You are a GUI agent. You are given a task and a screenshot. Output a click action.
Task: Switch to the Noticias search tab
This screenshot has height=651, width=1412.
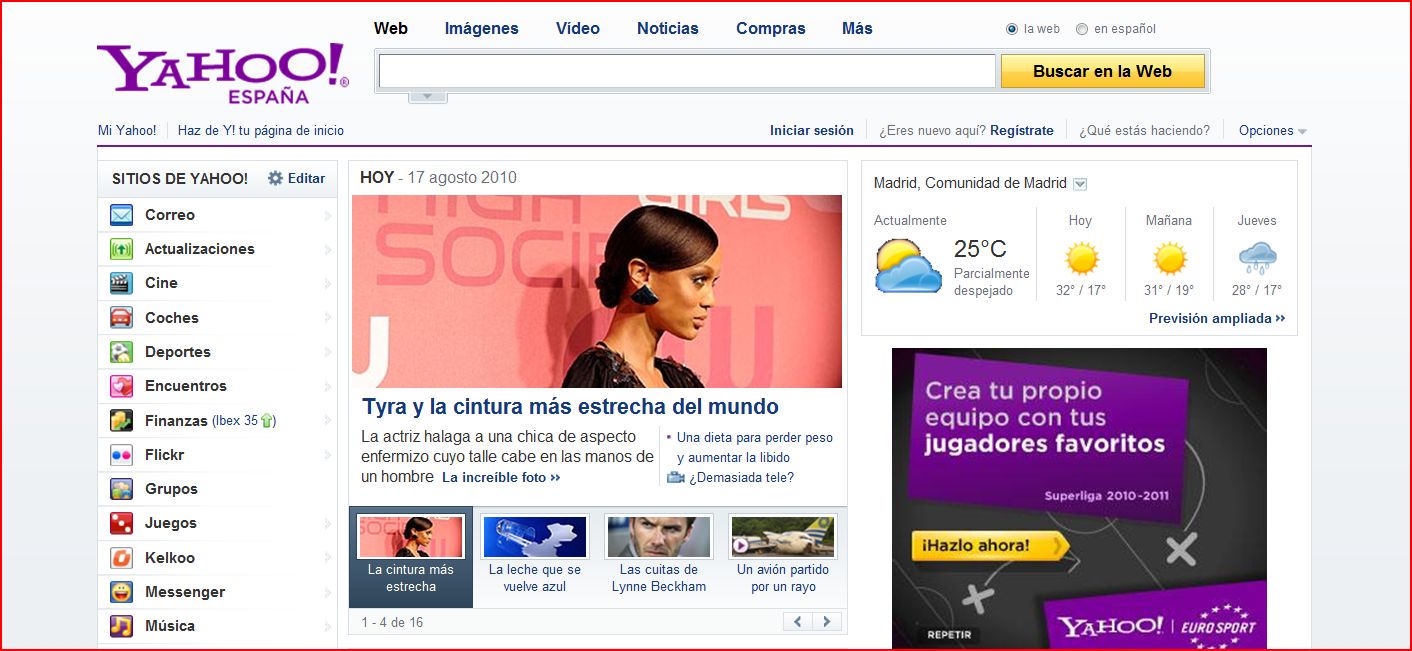click(x=667, y=29)
